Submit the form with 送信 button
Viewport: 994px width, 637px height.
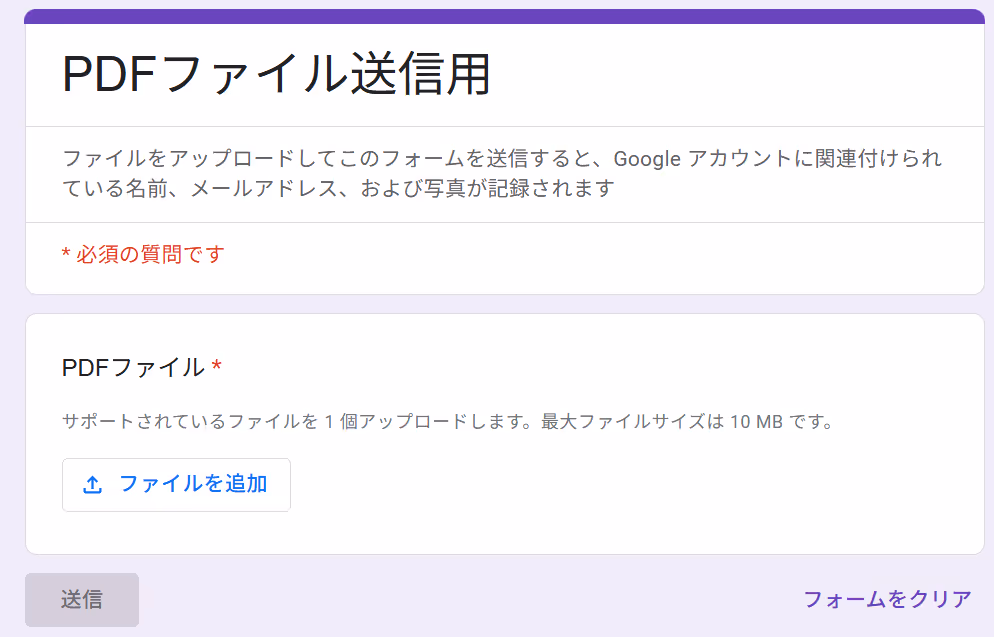click(x=82, y=600)
